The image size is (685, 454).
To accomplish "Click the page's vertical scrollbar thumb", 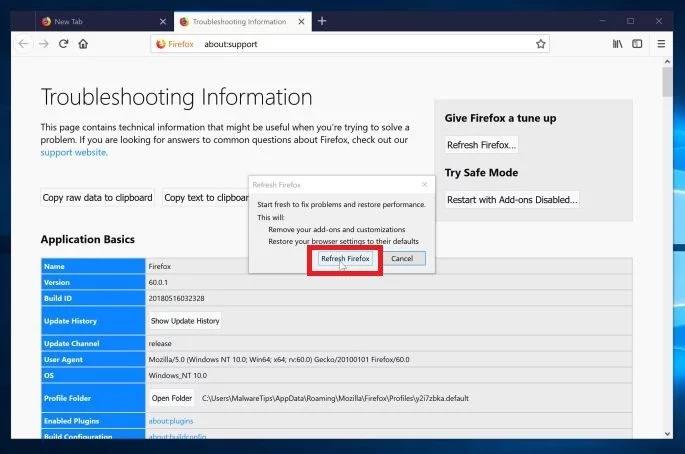I will [x=667, y=82].
